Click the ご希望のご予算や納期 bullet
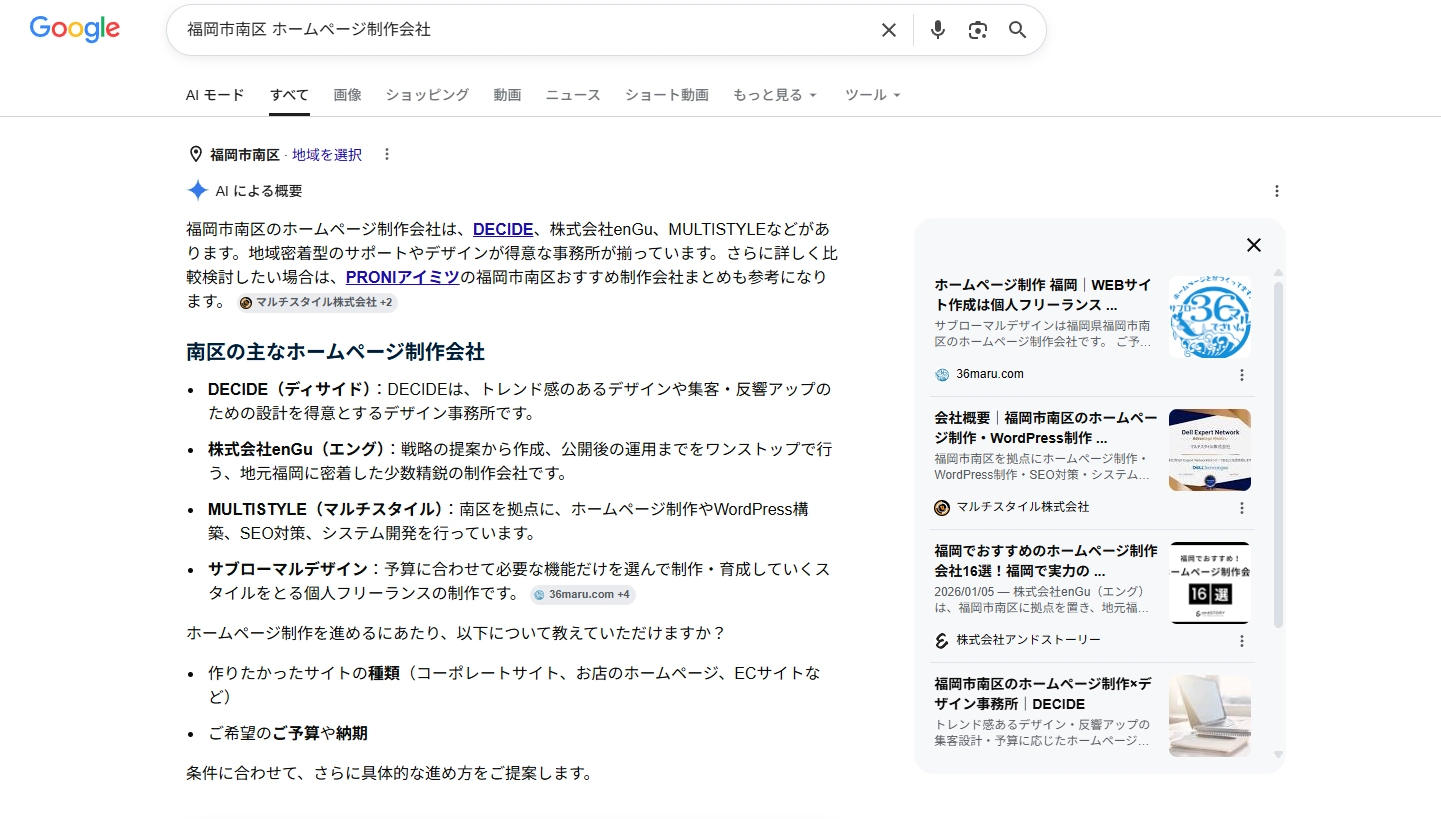Viewport: 1441px width, 819px height. [x=288, y=733]
